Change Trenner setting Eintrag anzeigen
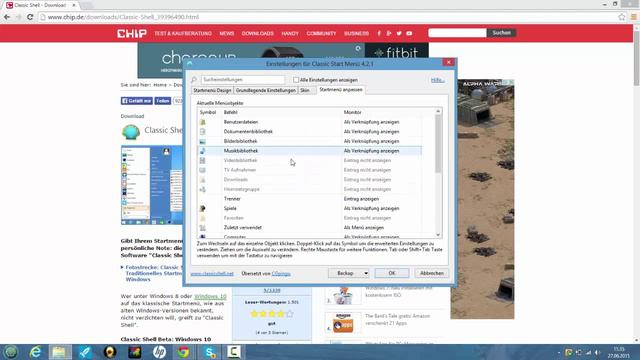 pos(361,199)
